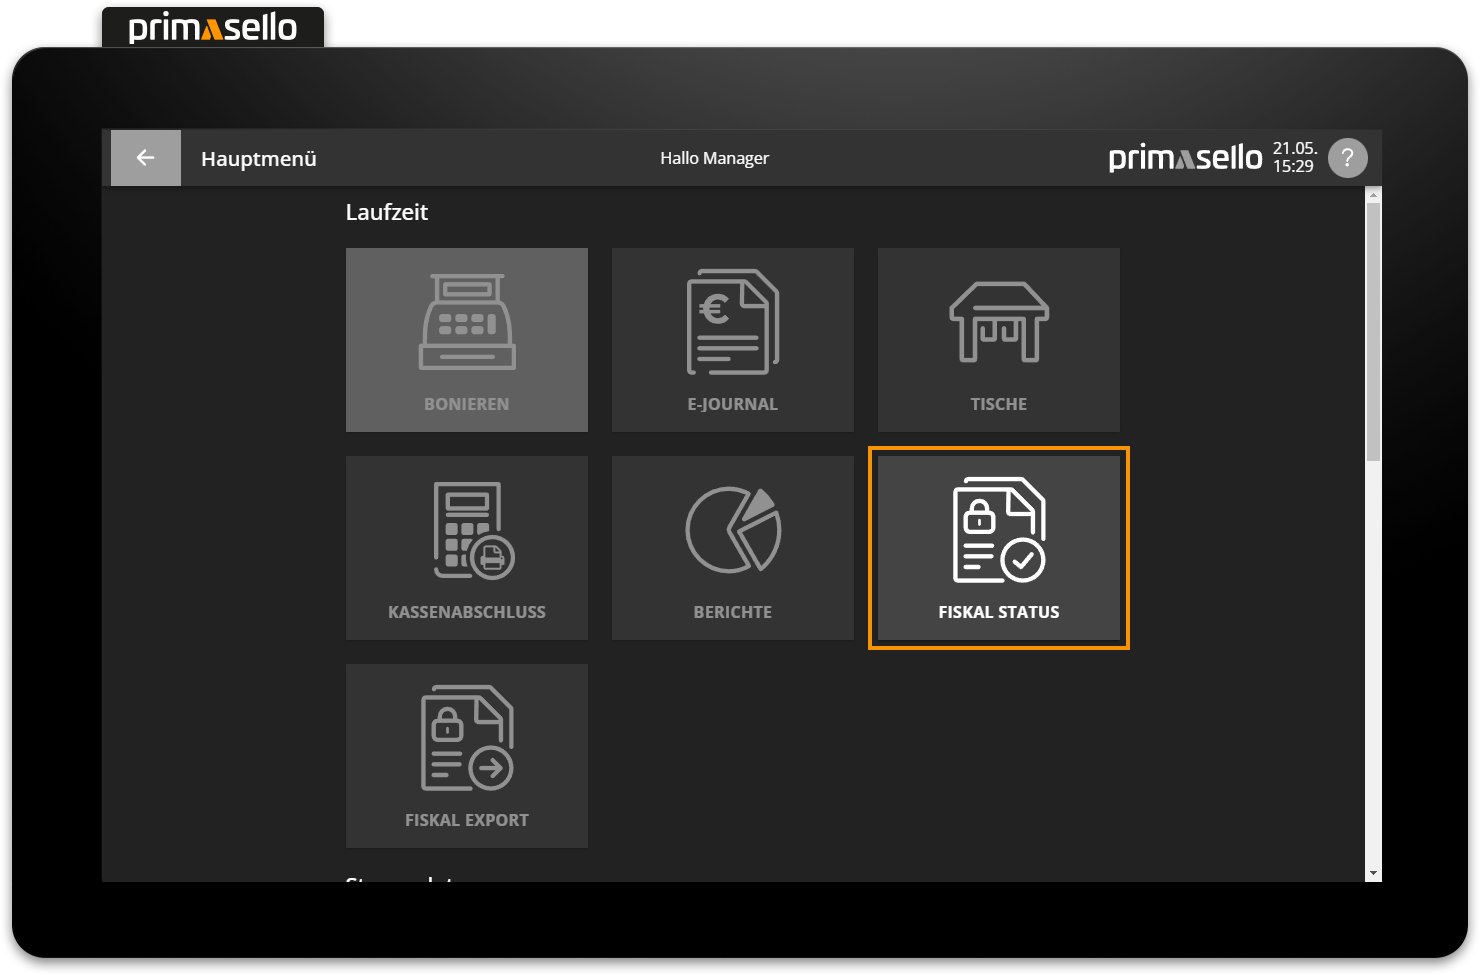Open the KASSENABSCHLUSS calculator tile

466,548
